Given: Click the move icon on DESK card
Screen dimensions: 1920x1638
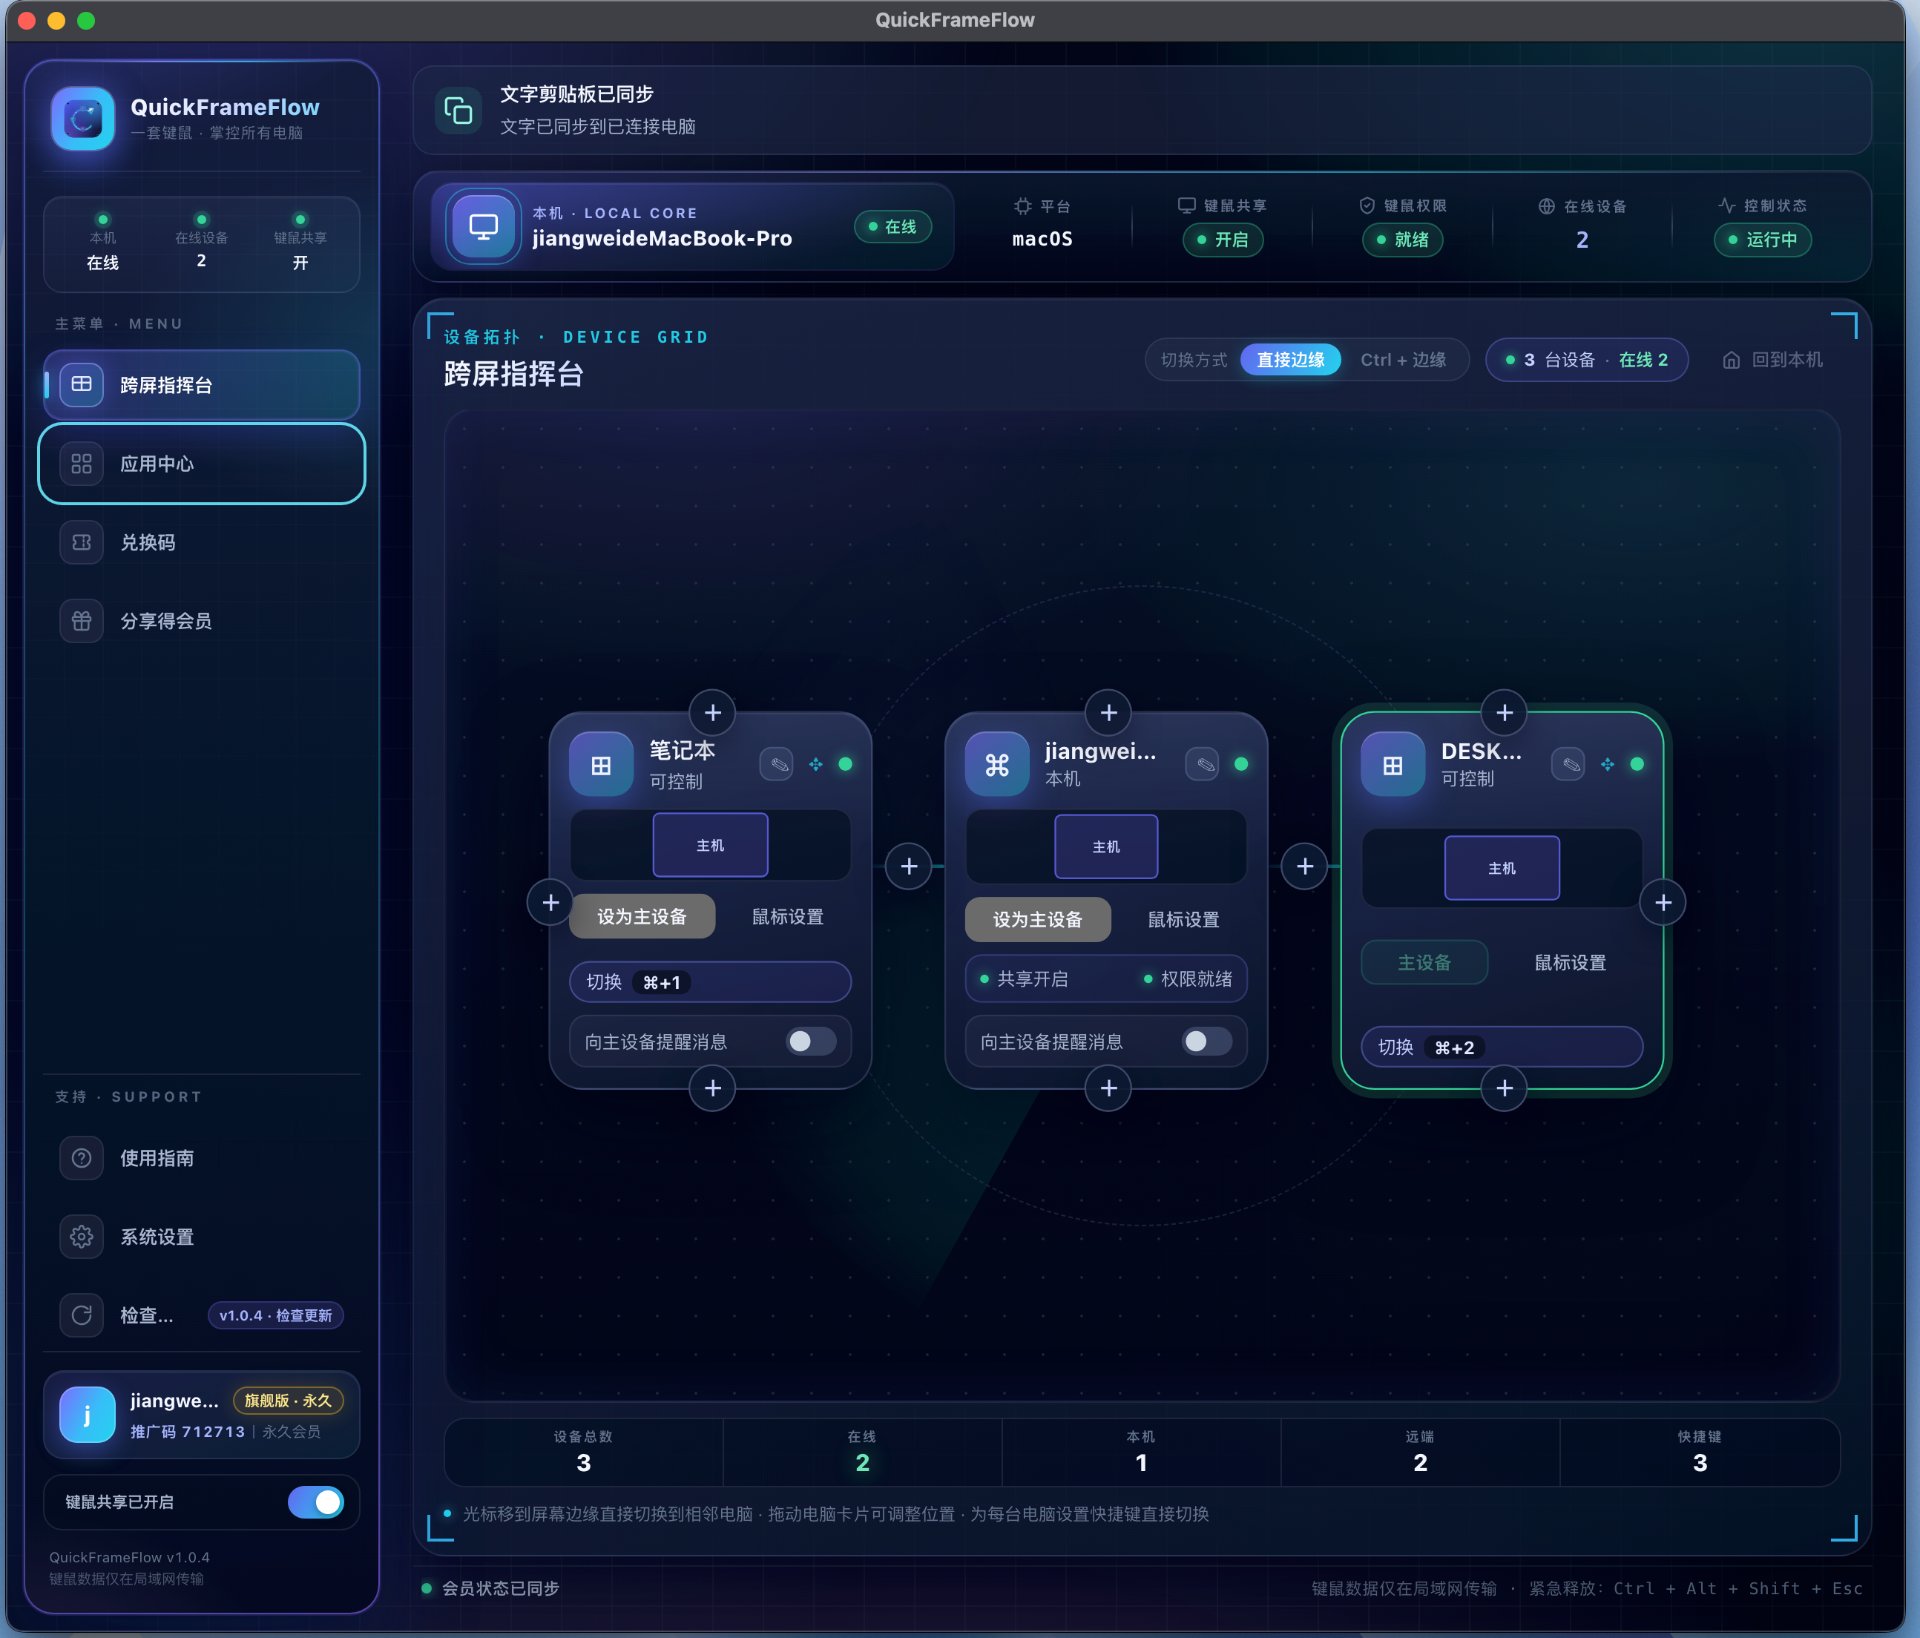Looking at the screenshot, I should click(x=1607, y=764).
